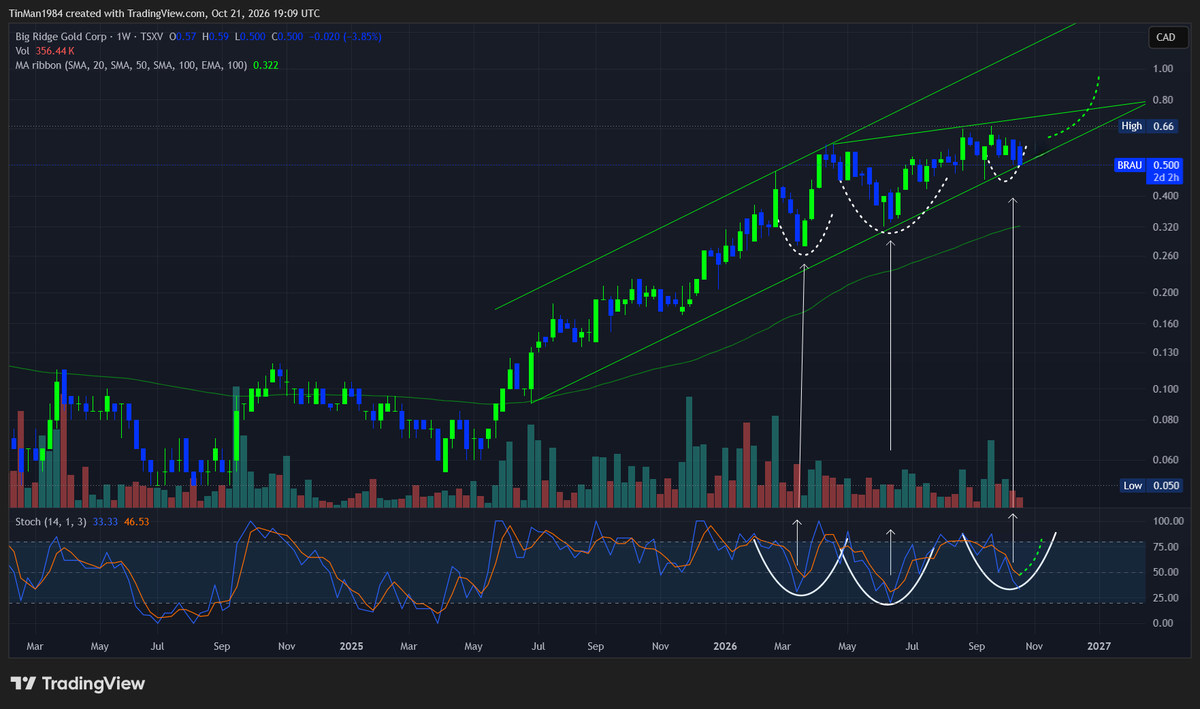Click the 0.130 price axis label
Image resolution: width=1200 pixels, height=709 pixels.
pyautogui.click(x=1166, y=353)
